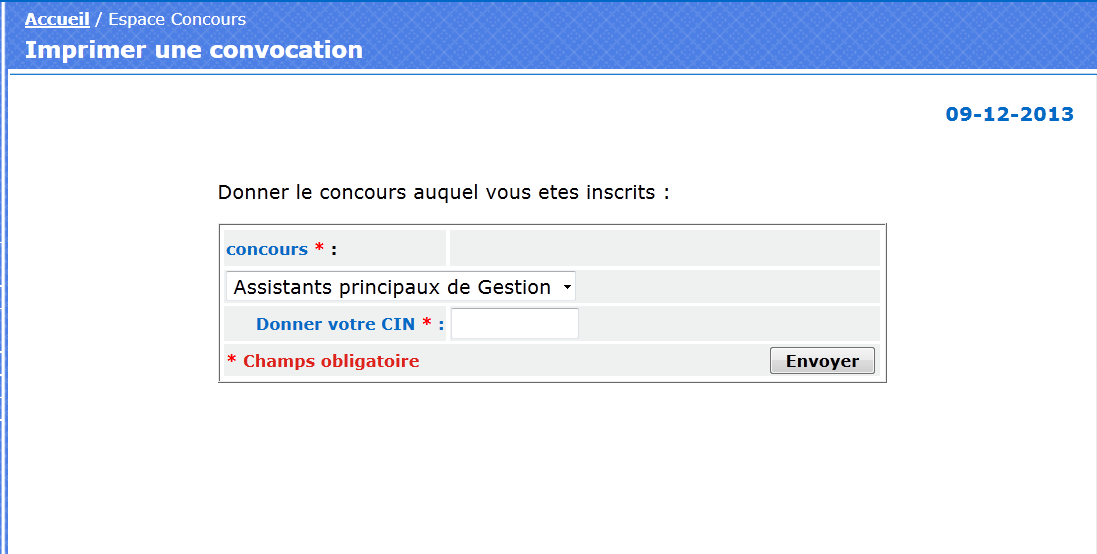This screenshot has width=1097, height=554.
Task: Click the instruction text about concours inscrits
Action: click(444, 192)
